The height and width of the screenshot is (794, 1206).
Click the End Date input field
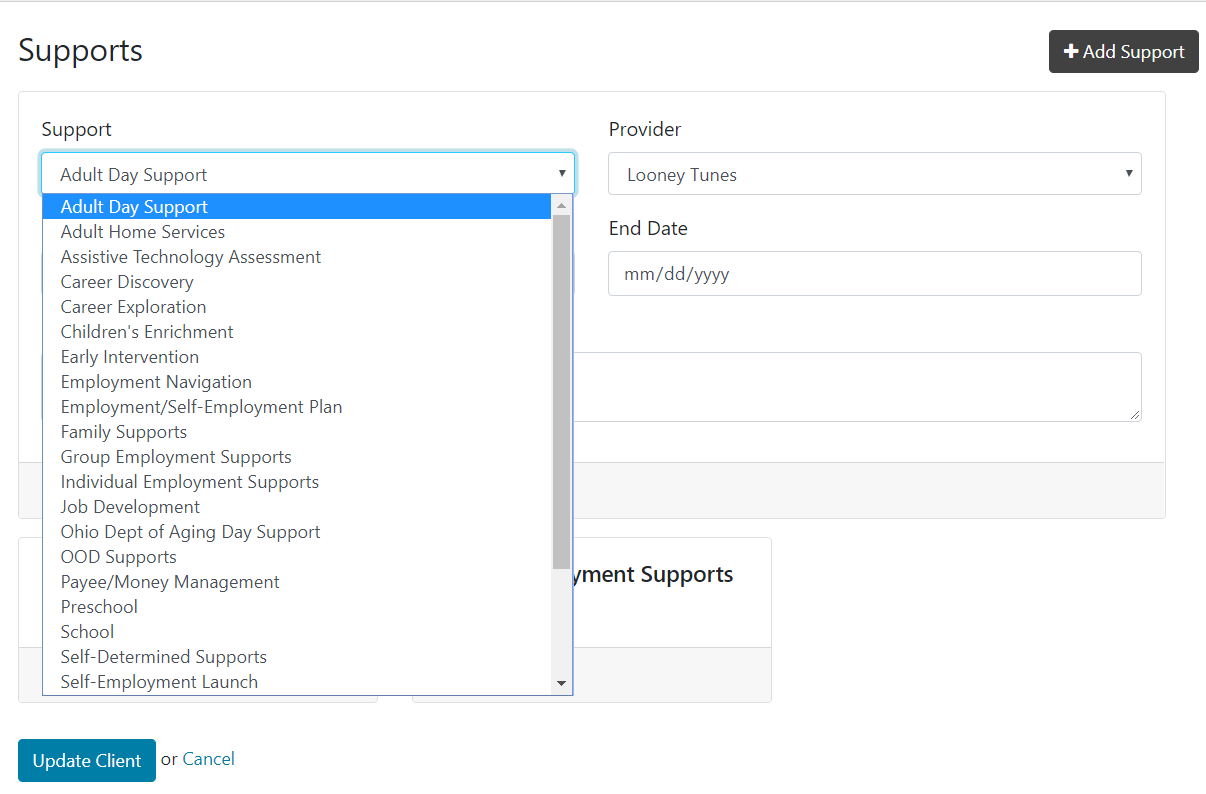[874, 274]
